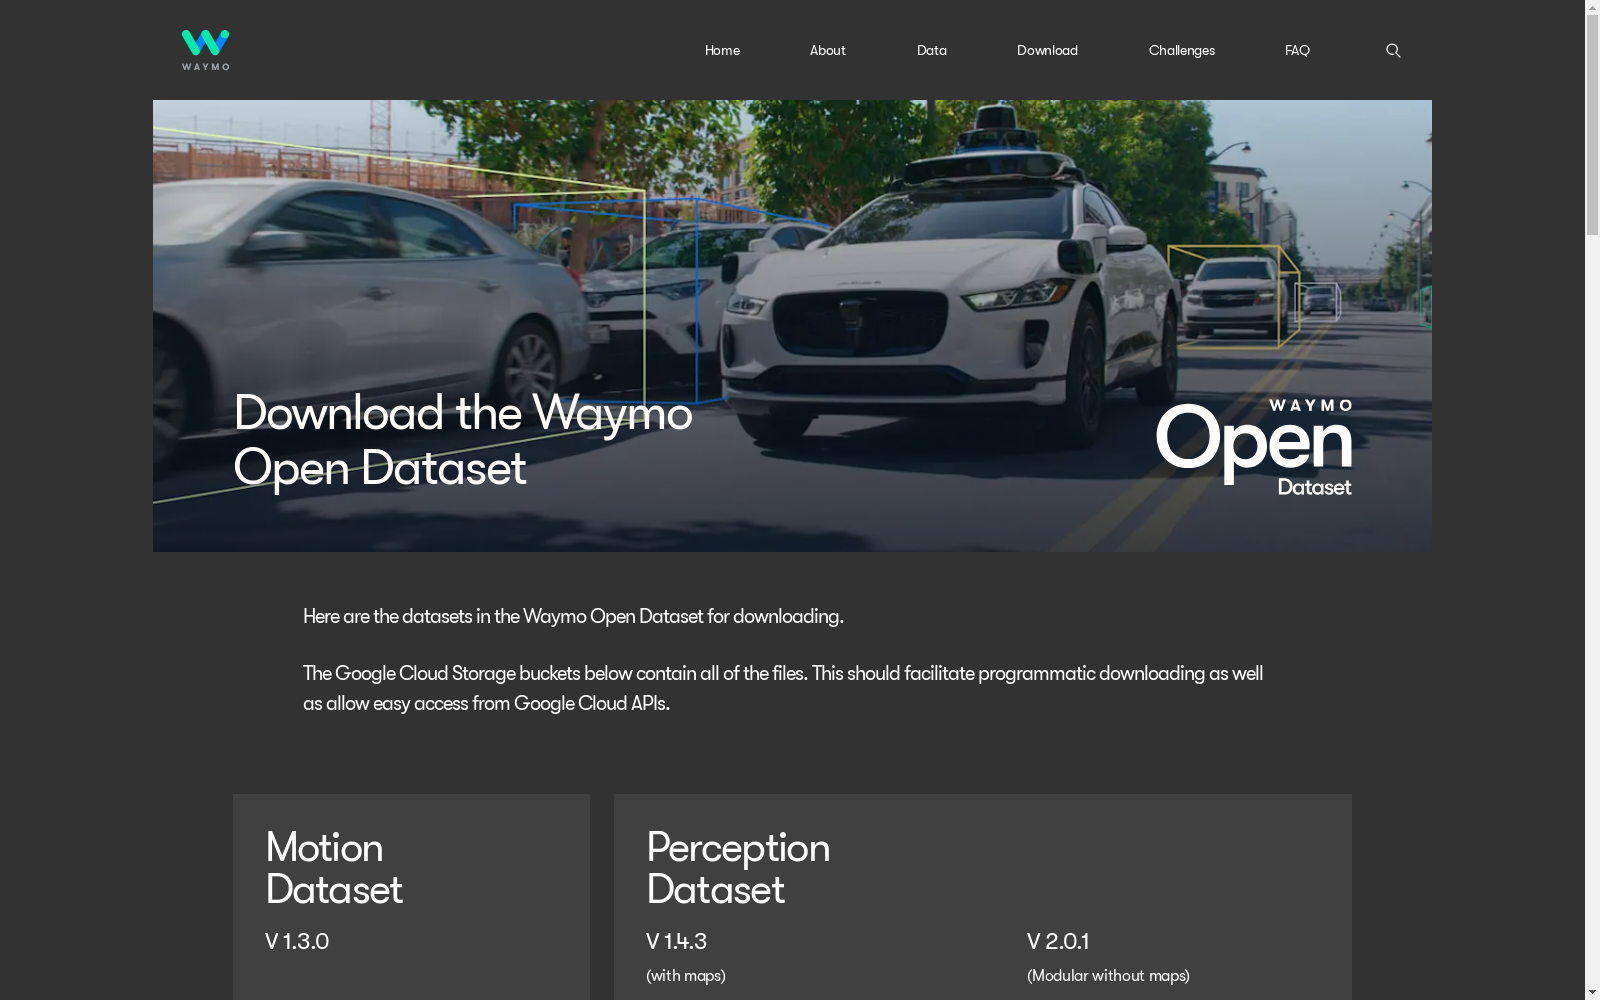
Task: Click the "Download the Waymo Open Dataset" headline
Action: tap(463, 440)
